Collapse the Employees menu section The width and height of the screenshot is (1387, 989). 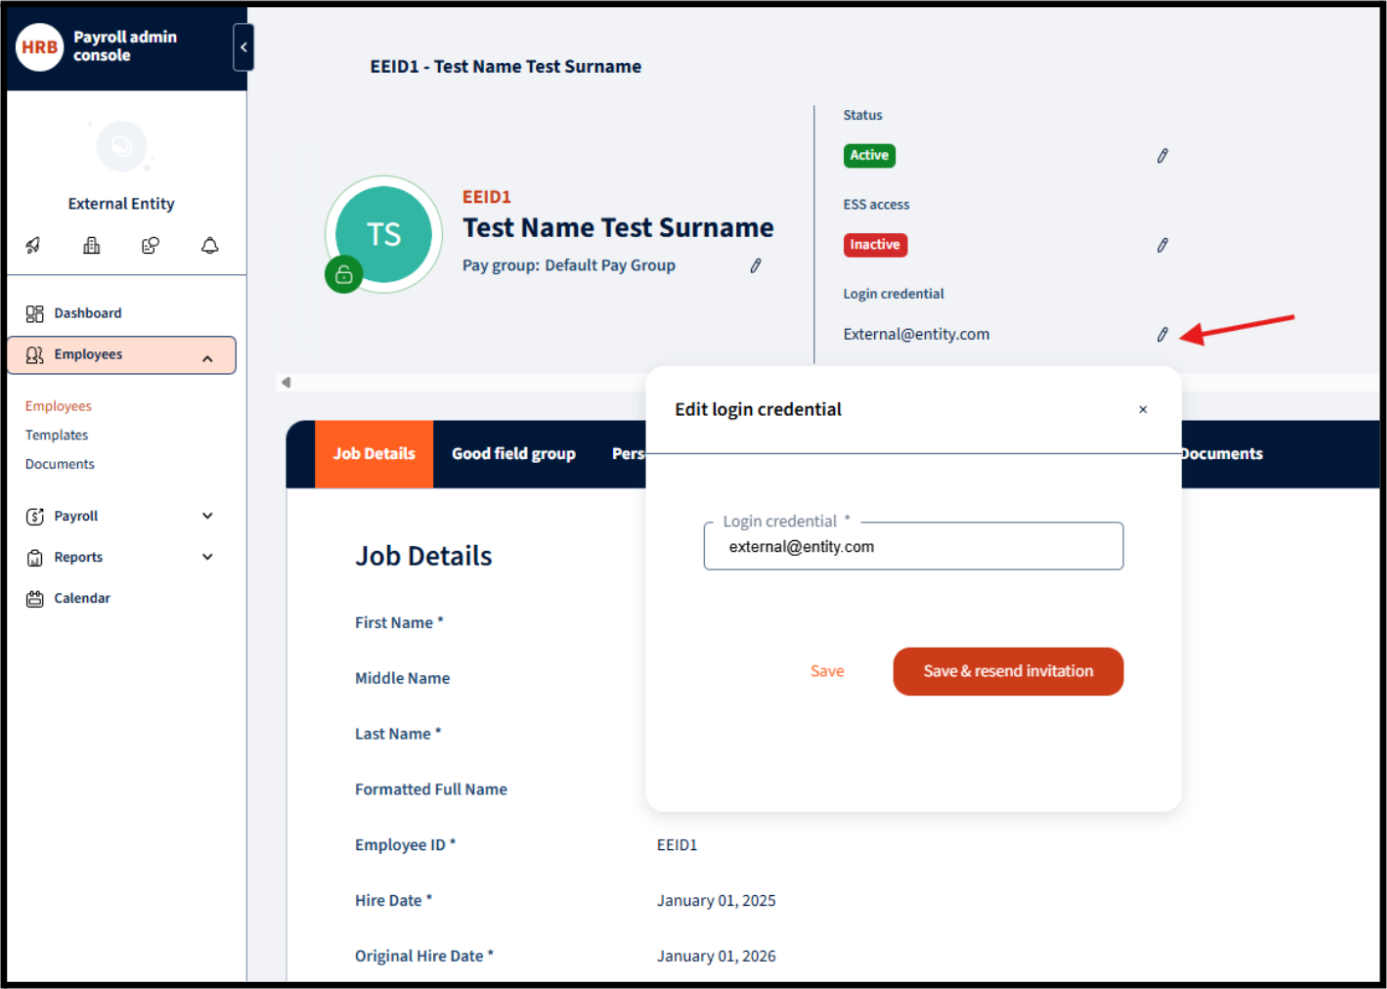tap(207, 357)
